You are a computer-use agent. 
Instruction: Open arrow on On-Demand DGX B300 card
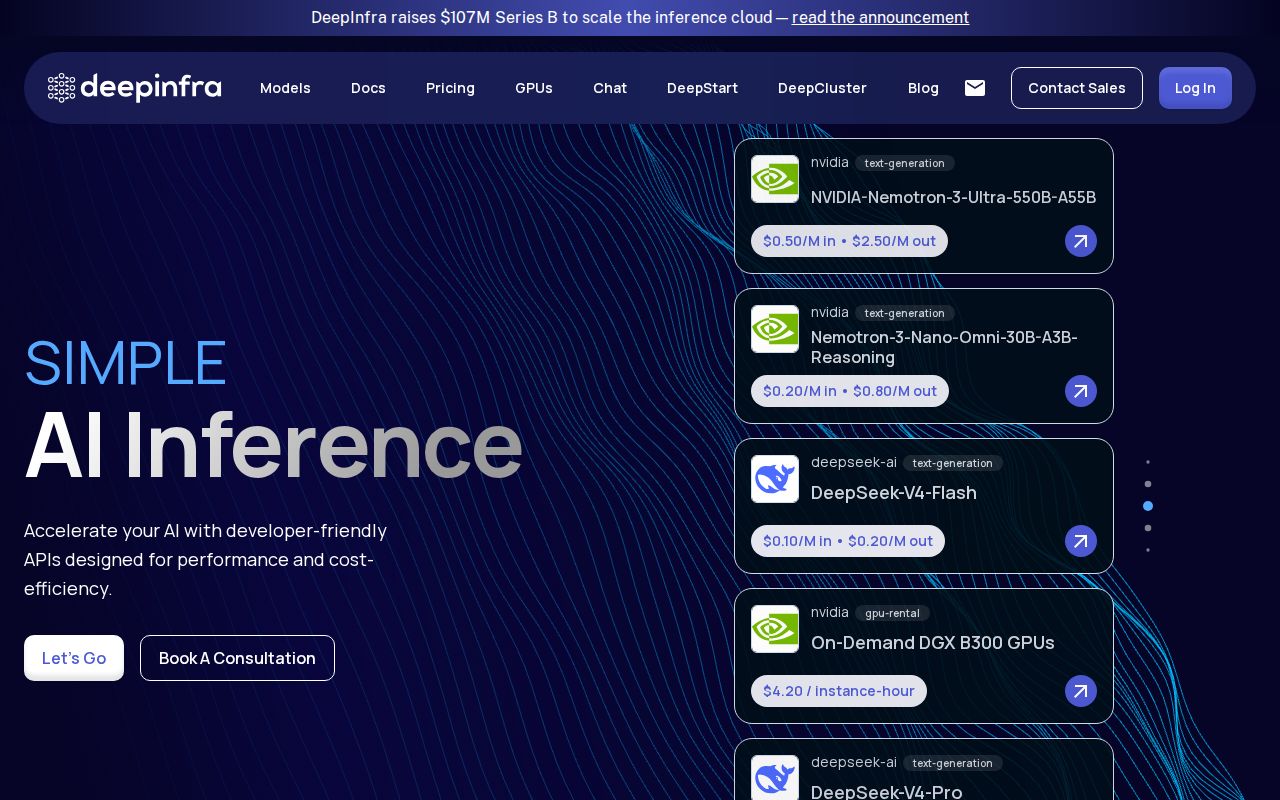pos(1081,691)
